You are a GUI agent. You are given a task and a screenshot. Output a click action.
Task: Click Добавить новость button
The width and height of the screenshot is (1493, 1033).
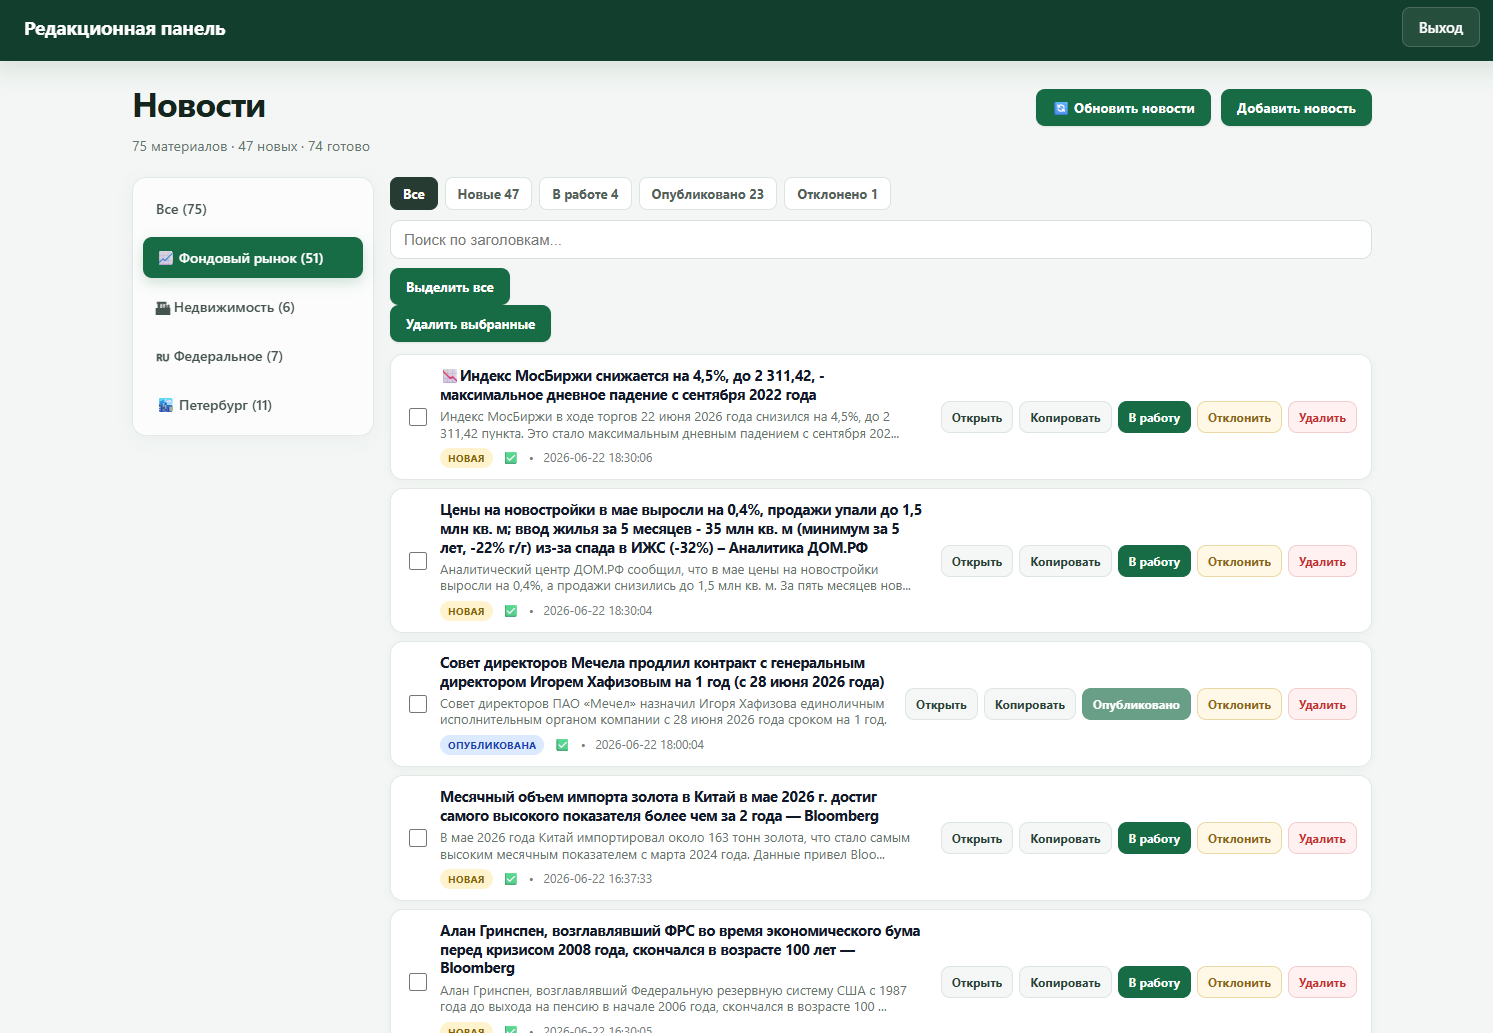pyautogui.click(x=1296, y=108)
